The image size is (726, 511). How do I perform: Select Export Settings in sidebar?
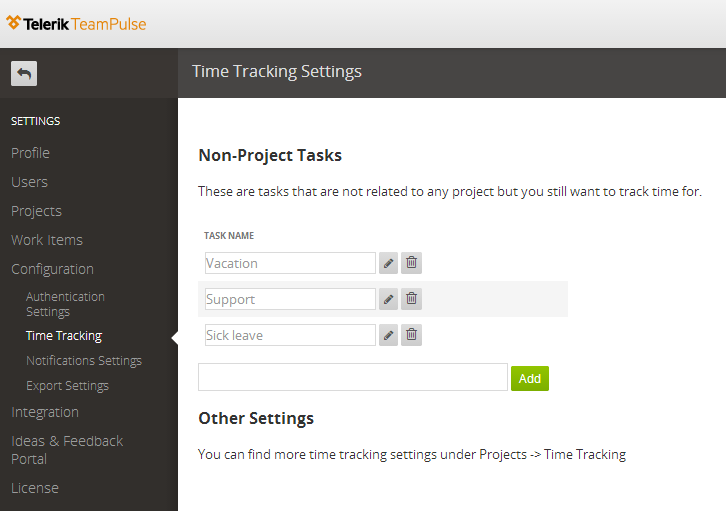pos(68,386)
